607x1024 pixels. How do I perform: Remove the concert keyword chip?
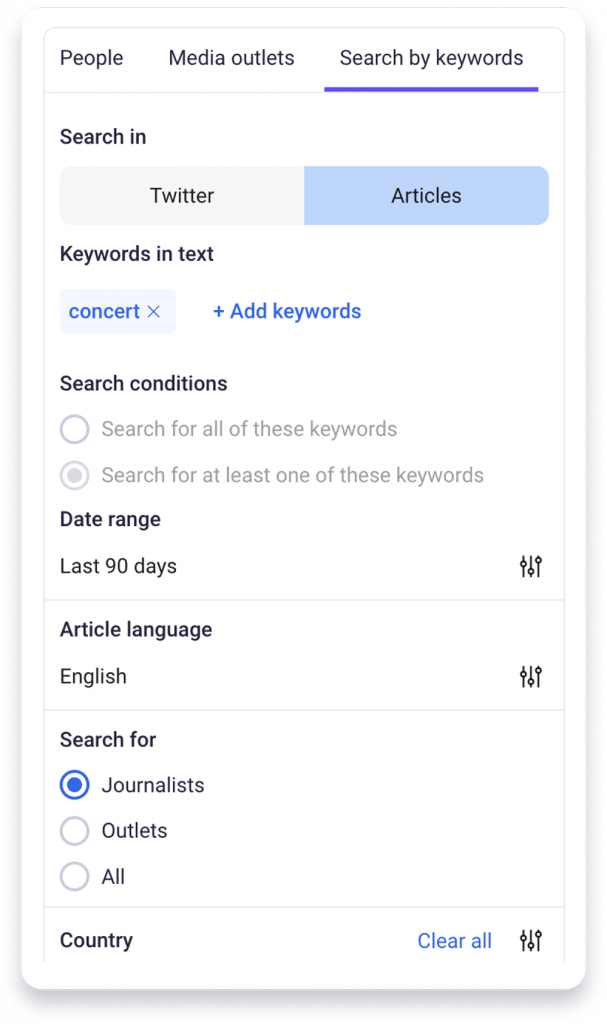[x=154, y=312]
